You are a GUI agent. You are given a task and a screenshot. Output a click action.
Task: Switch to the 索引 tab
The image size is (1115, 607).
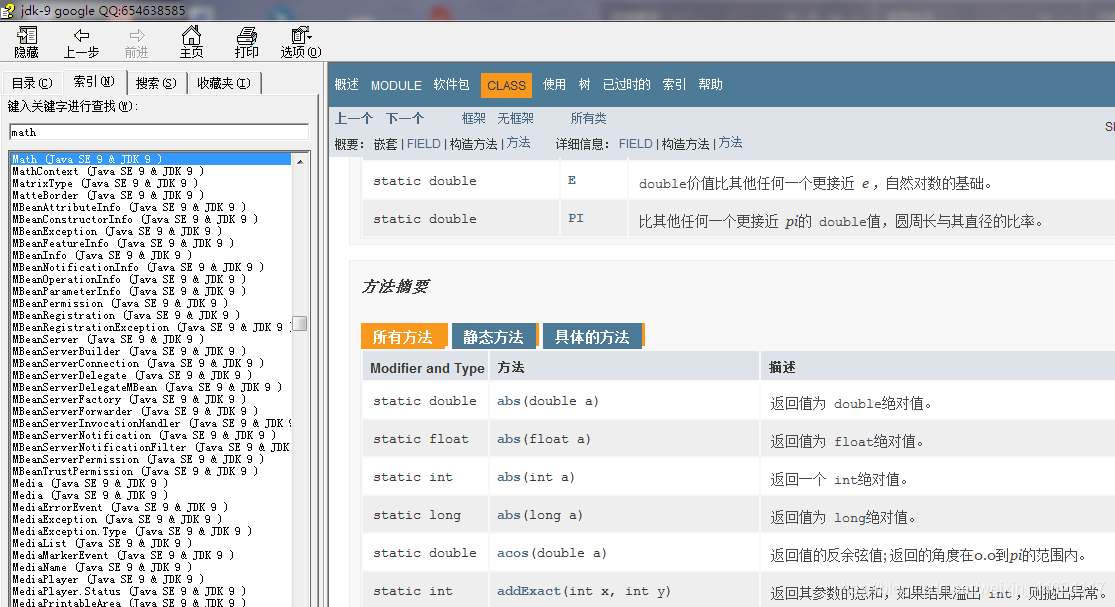pos(92,82)
